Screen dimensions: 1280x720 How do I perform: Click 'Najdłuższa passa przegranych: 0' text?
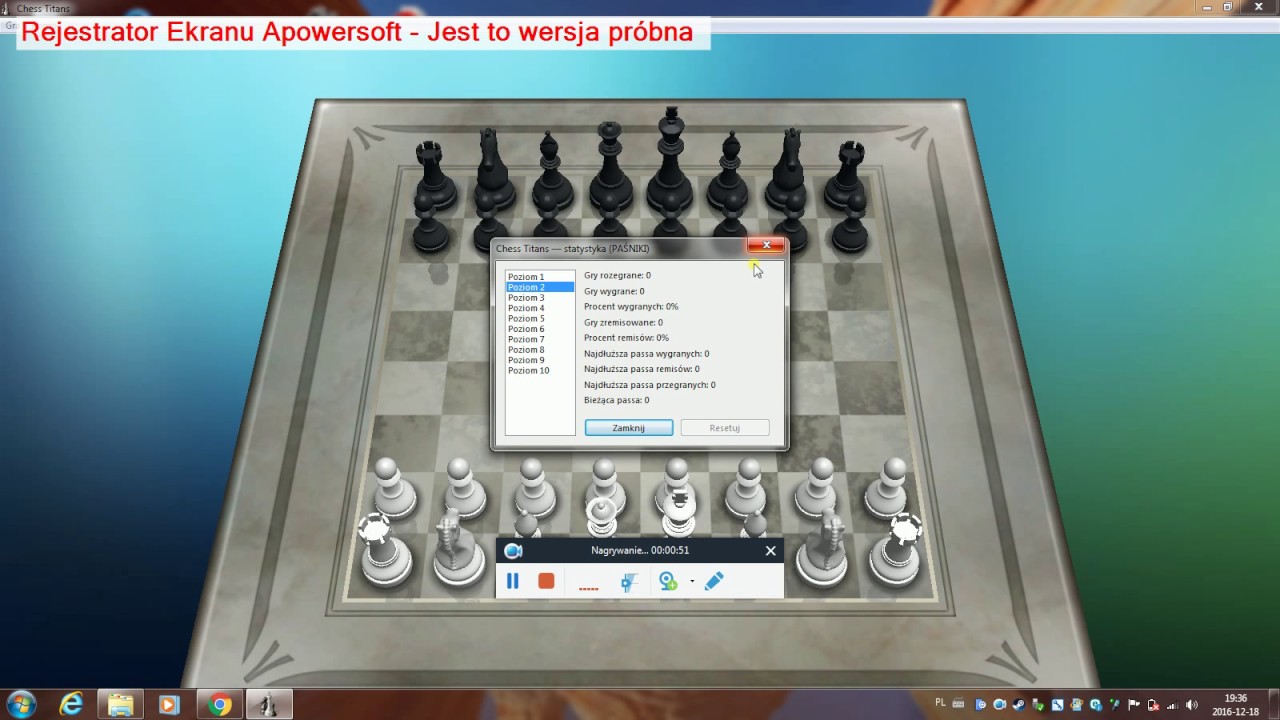(650, 385)
